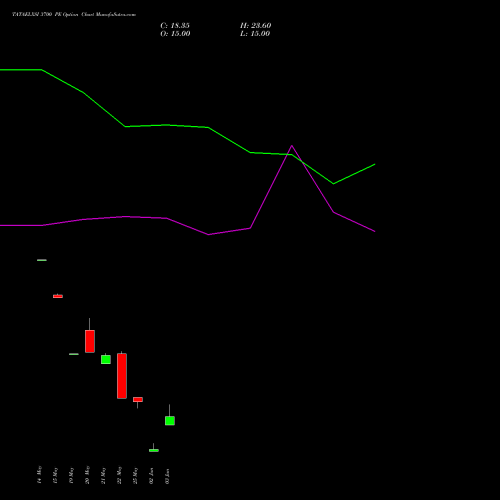This screenshot has height=500, width=500.
Task: Click the green candle above 03 Jun
Action: point(170,421)
